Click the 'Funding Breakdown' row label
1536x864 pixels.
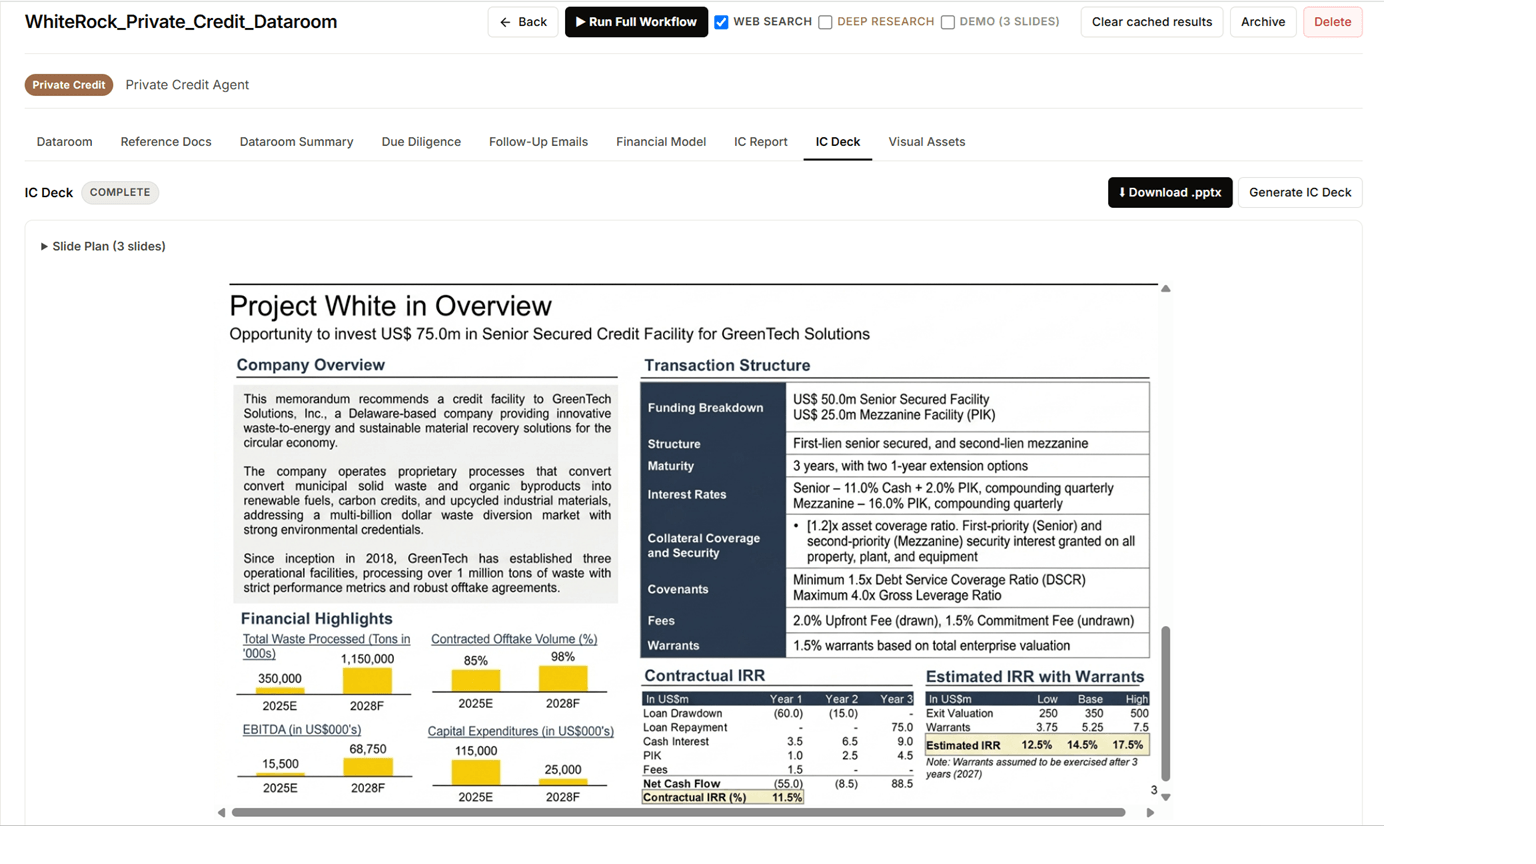705,408
